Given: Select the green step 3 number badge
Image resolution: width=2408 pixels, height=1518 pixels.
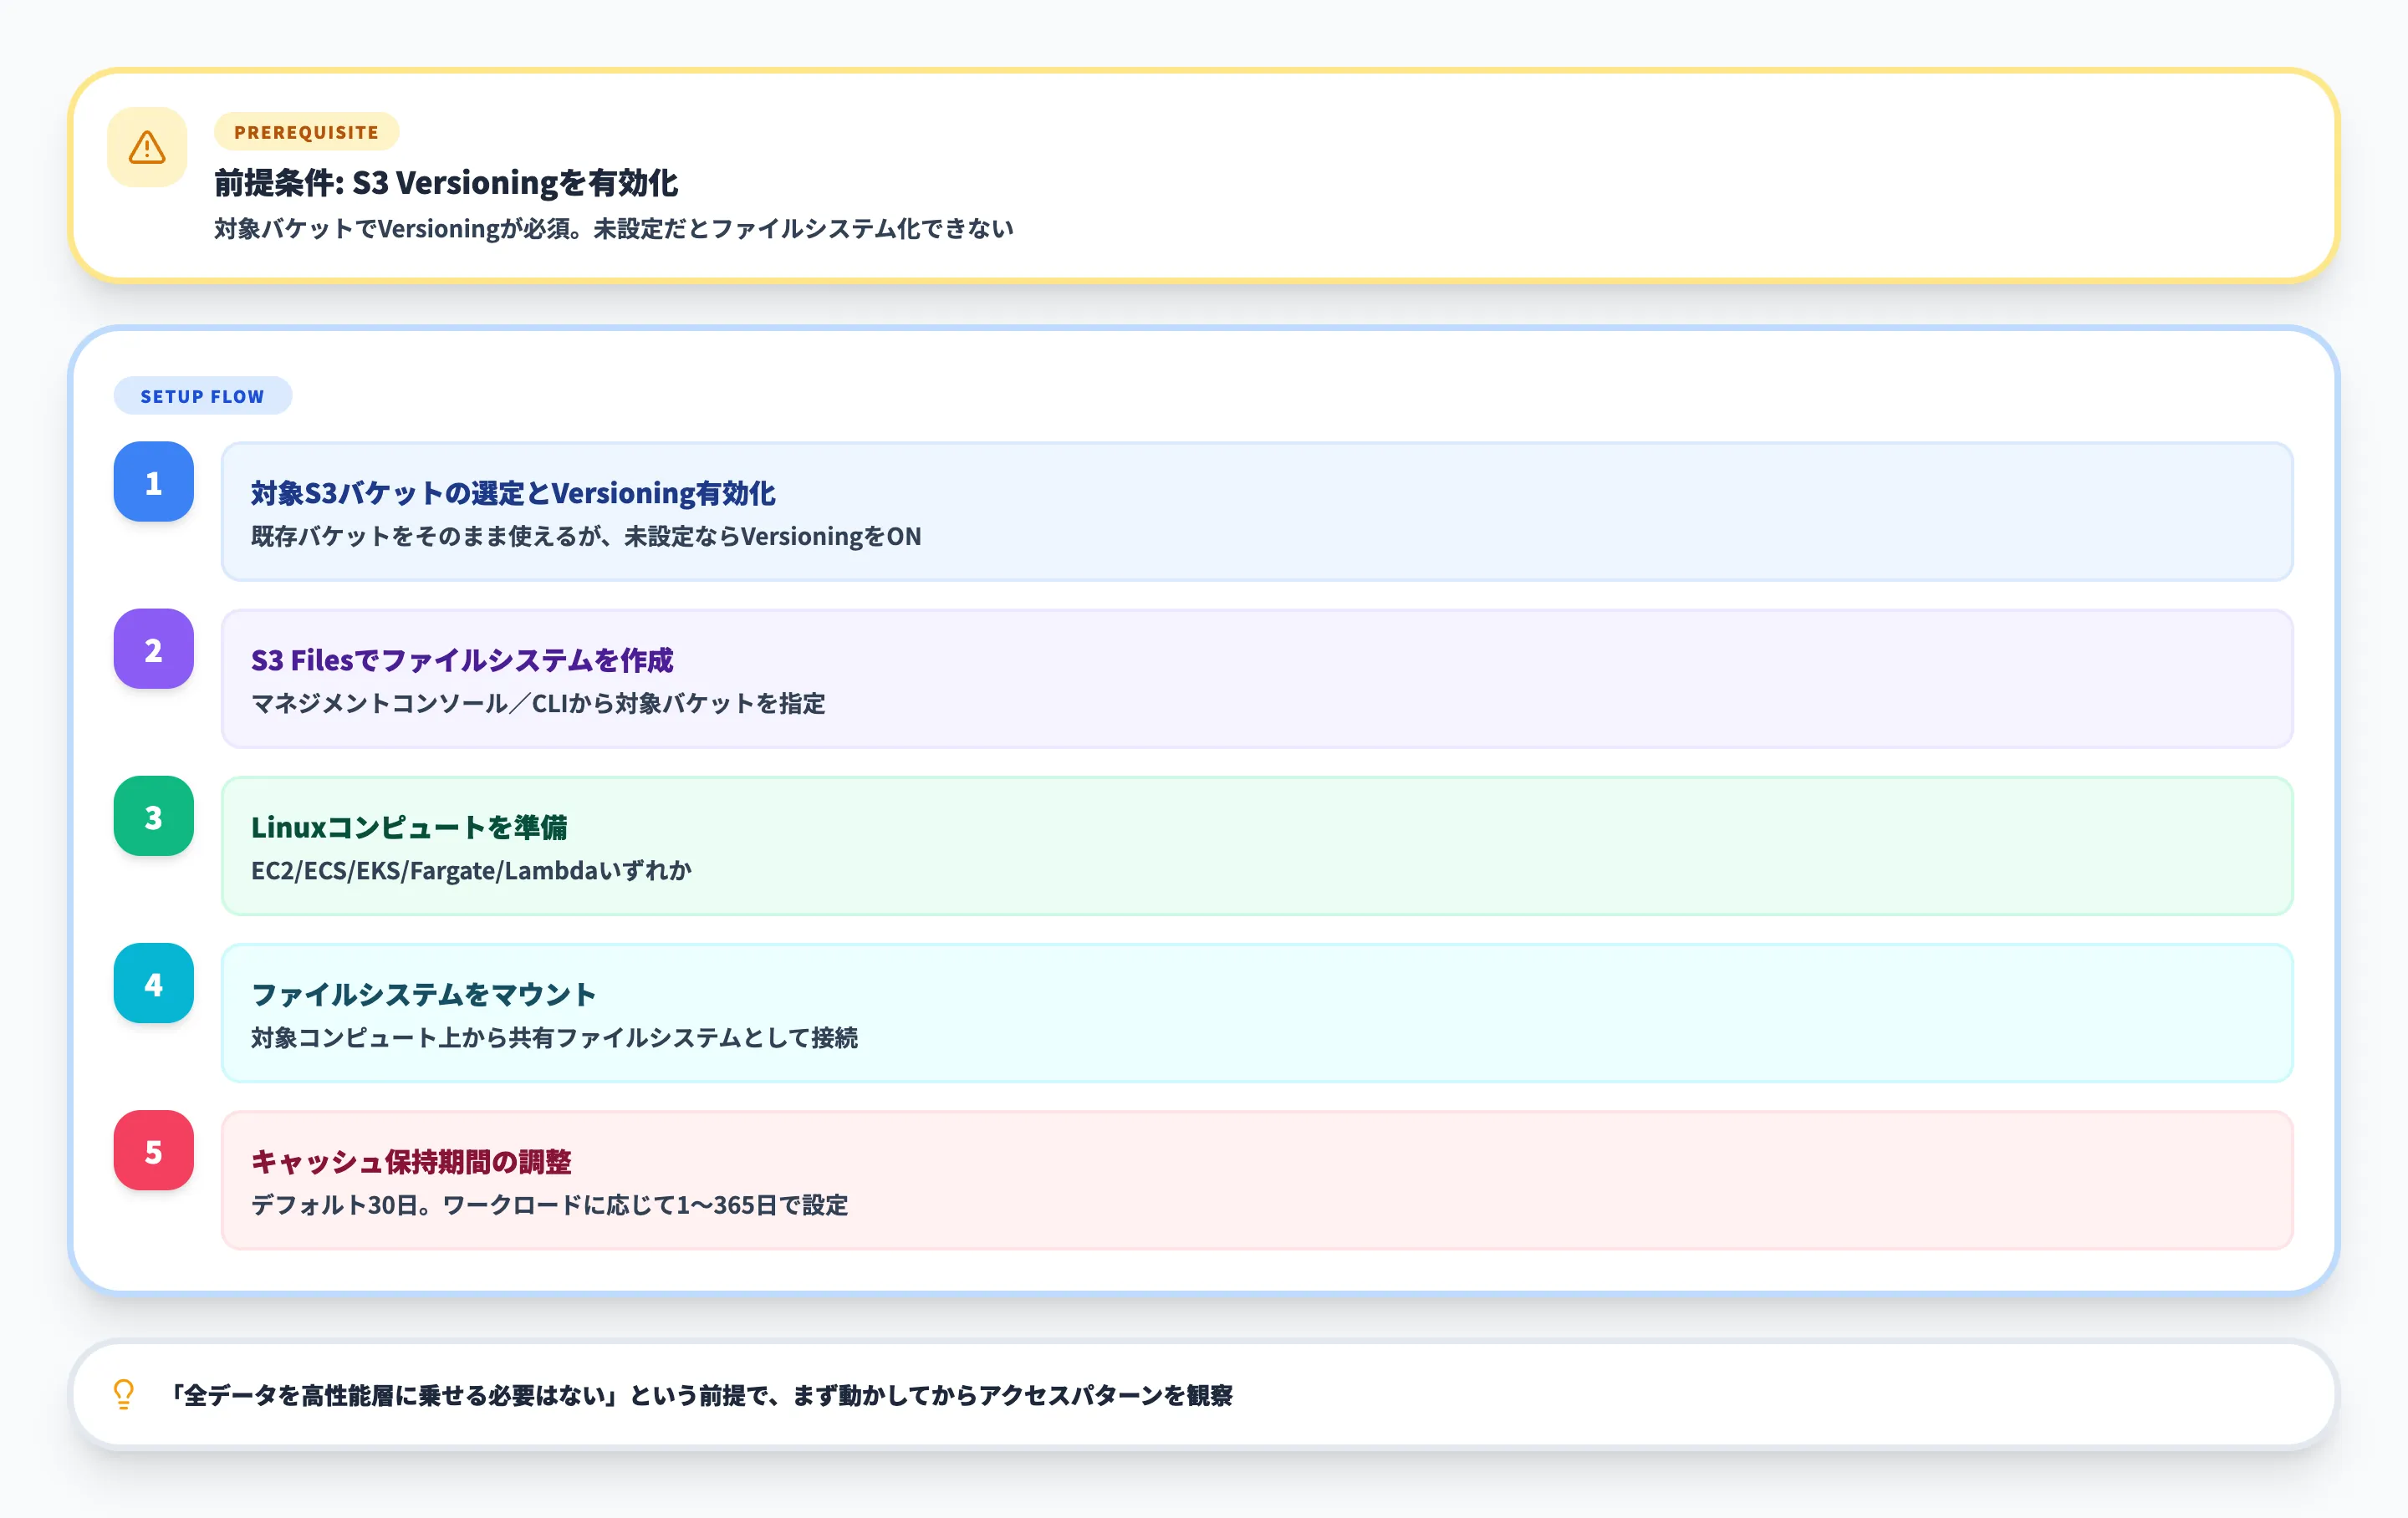Looking at the screenshot, I should pos(153,818).
